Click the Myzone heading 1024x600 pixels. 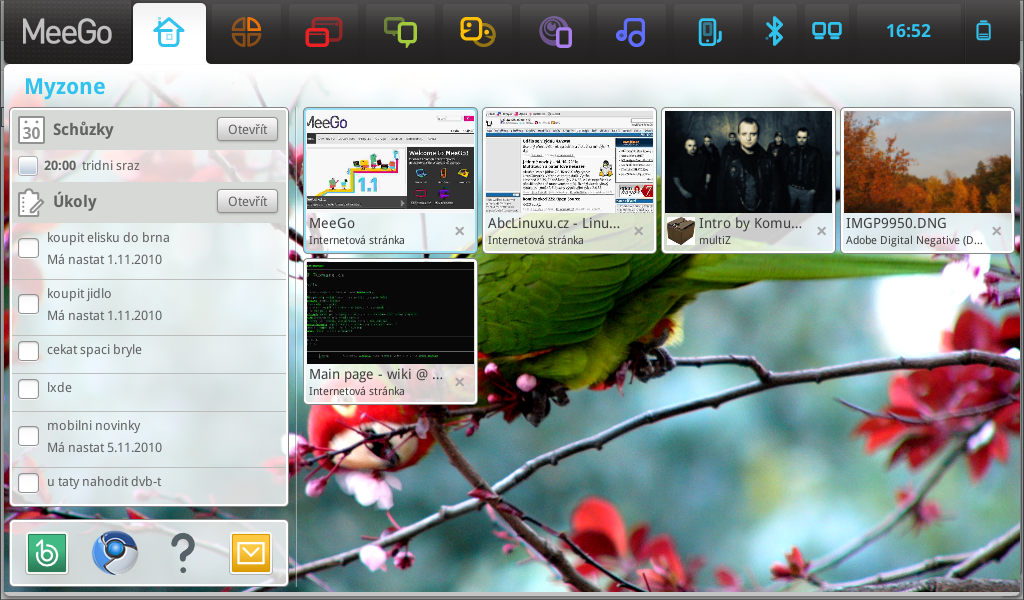click(x=65, y=86)
